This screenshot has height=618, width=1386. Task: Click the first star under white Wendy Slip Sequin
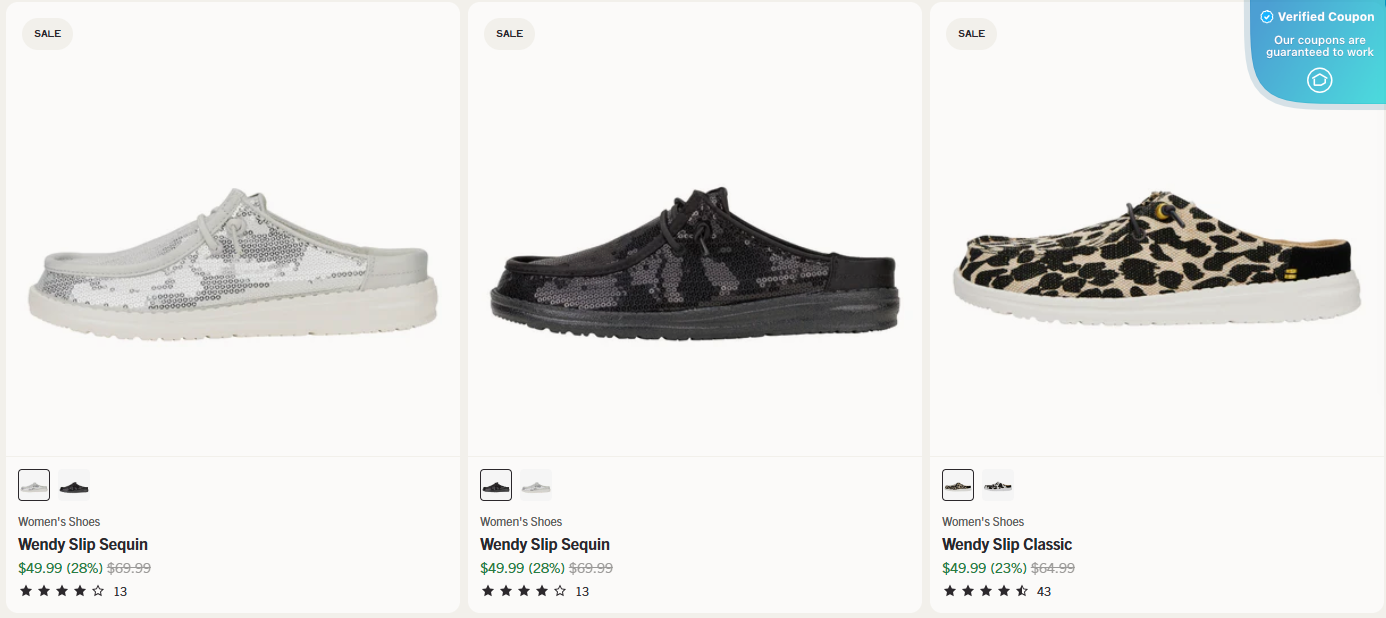(x=24, y=590)
